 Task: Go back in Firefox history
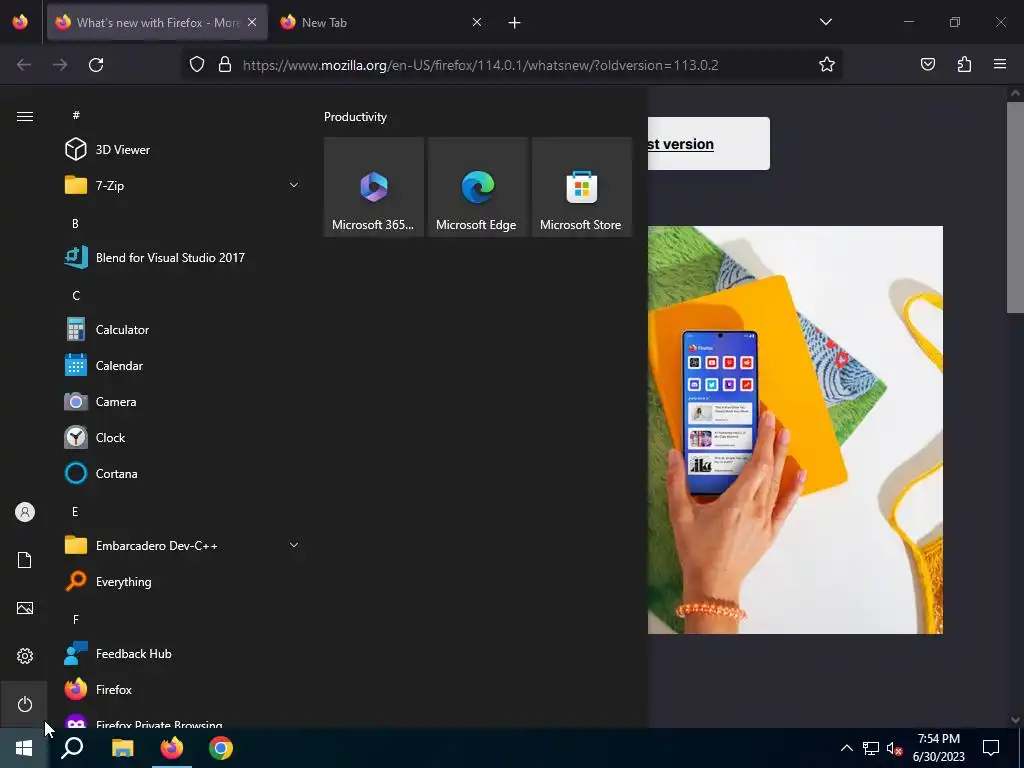coord(24,65)
